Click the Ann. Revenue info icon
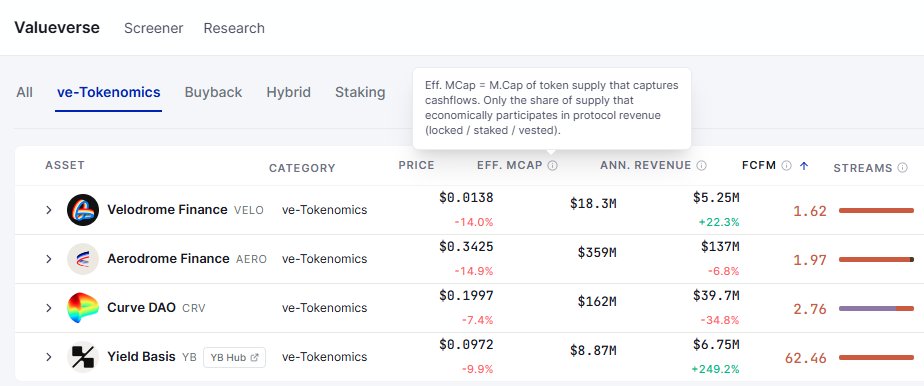 tap(701, 166)
